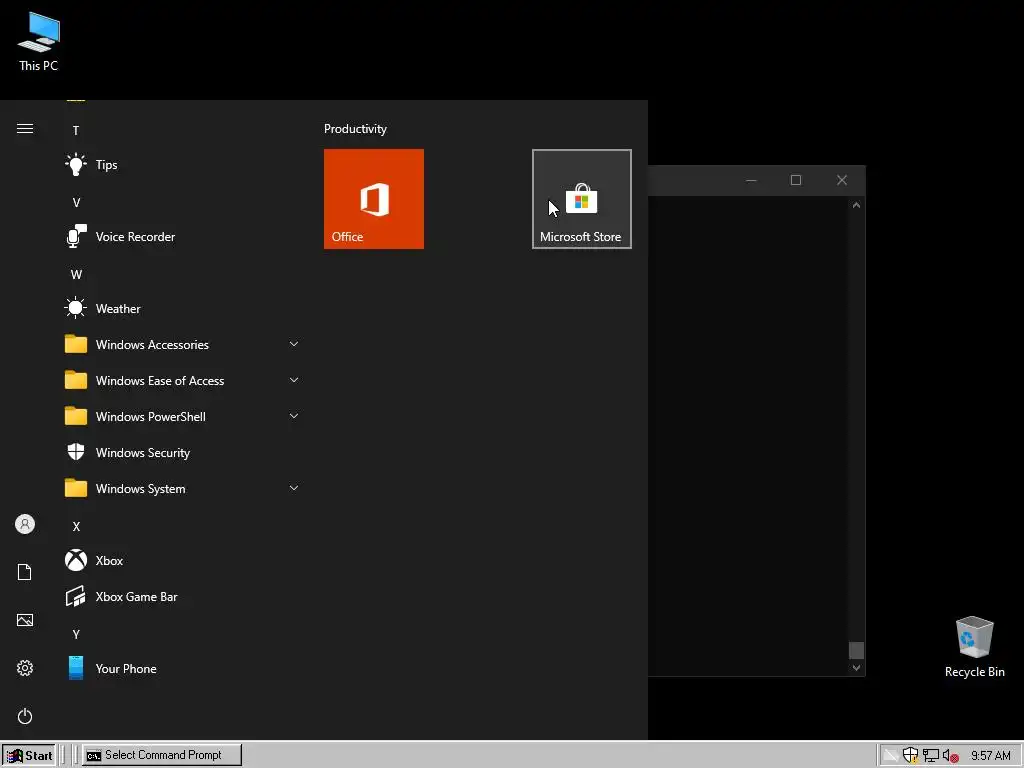Screen dimensions: 1024x768
Task: Open the Microsoft Store tile
Action: point(581,199)
